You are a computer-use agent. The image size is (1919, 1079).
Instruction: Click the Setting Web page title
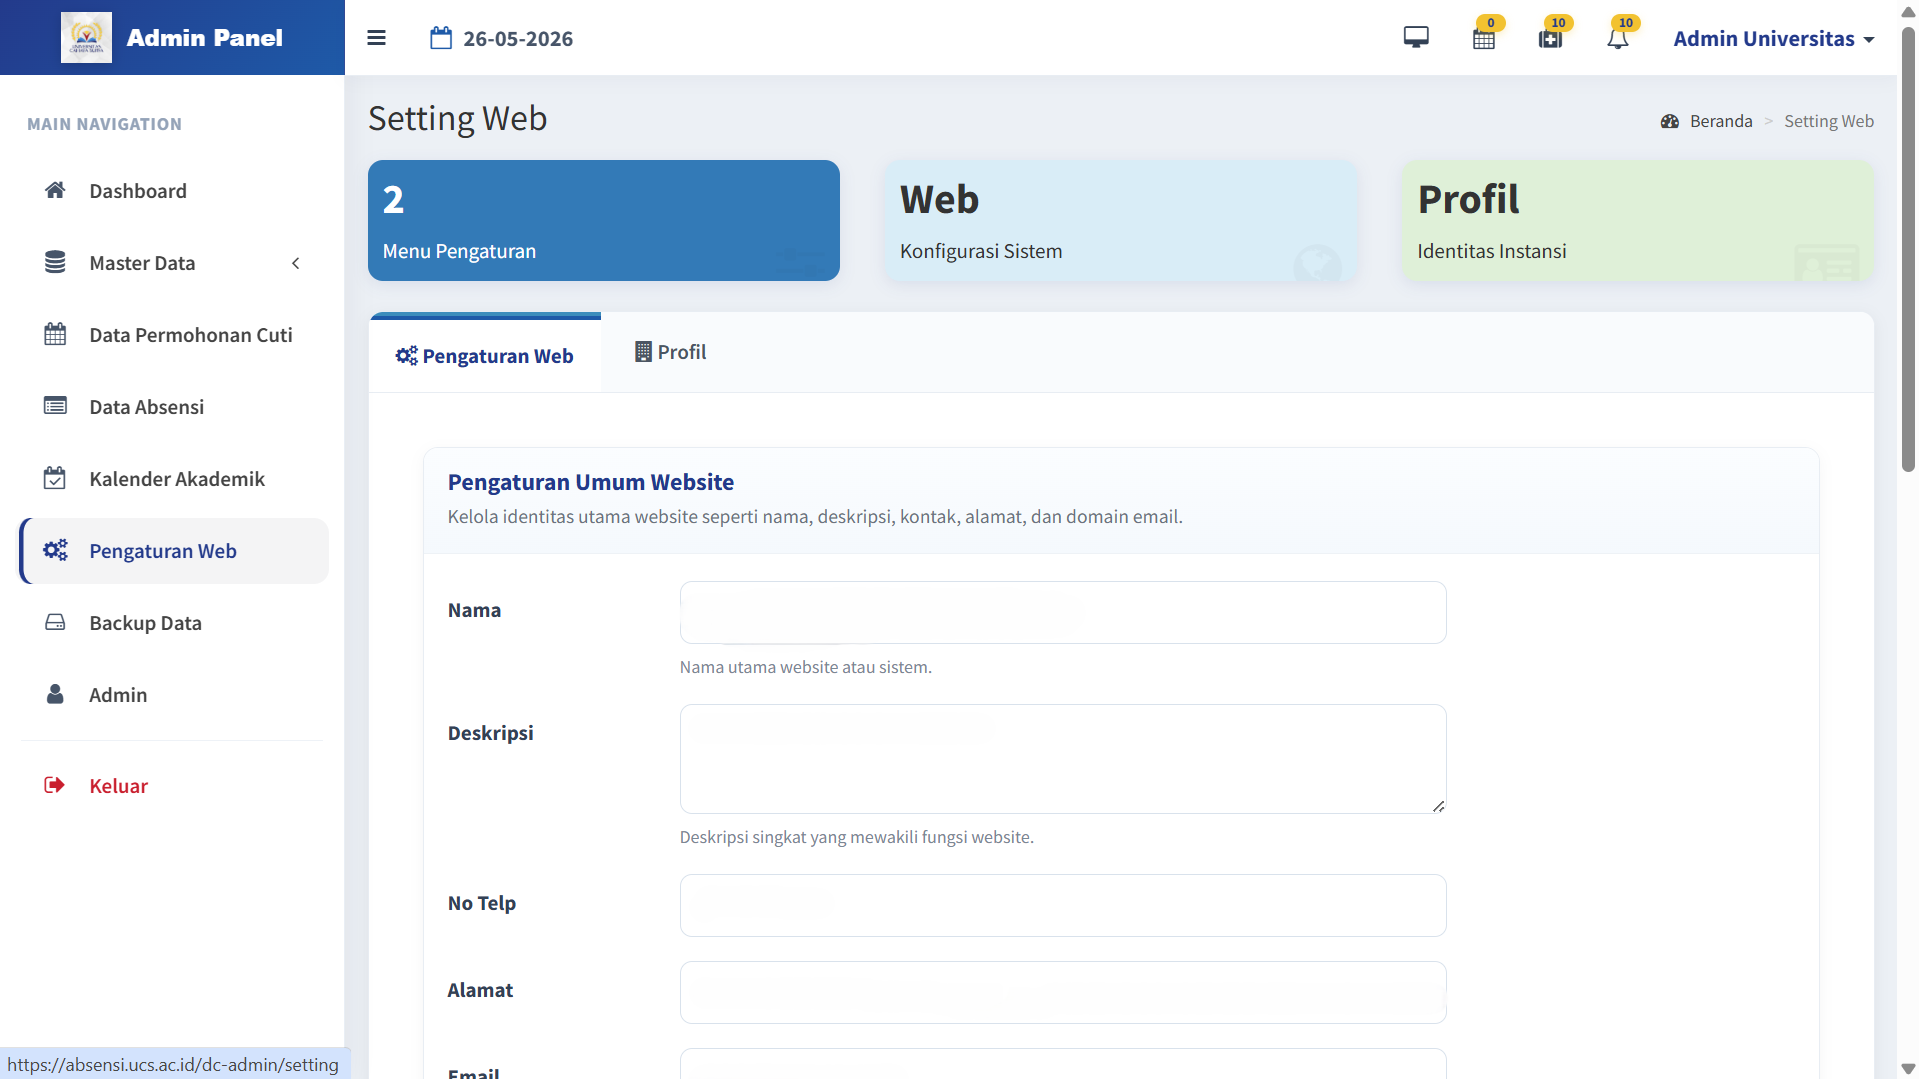[458, 118]
